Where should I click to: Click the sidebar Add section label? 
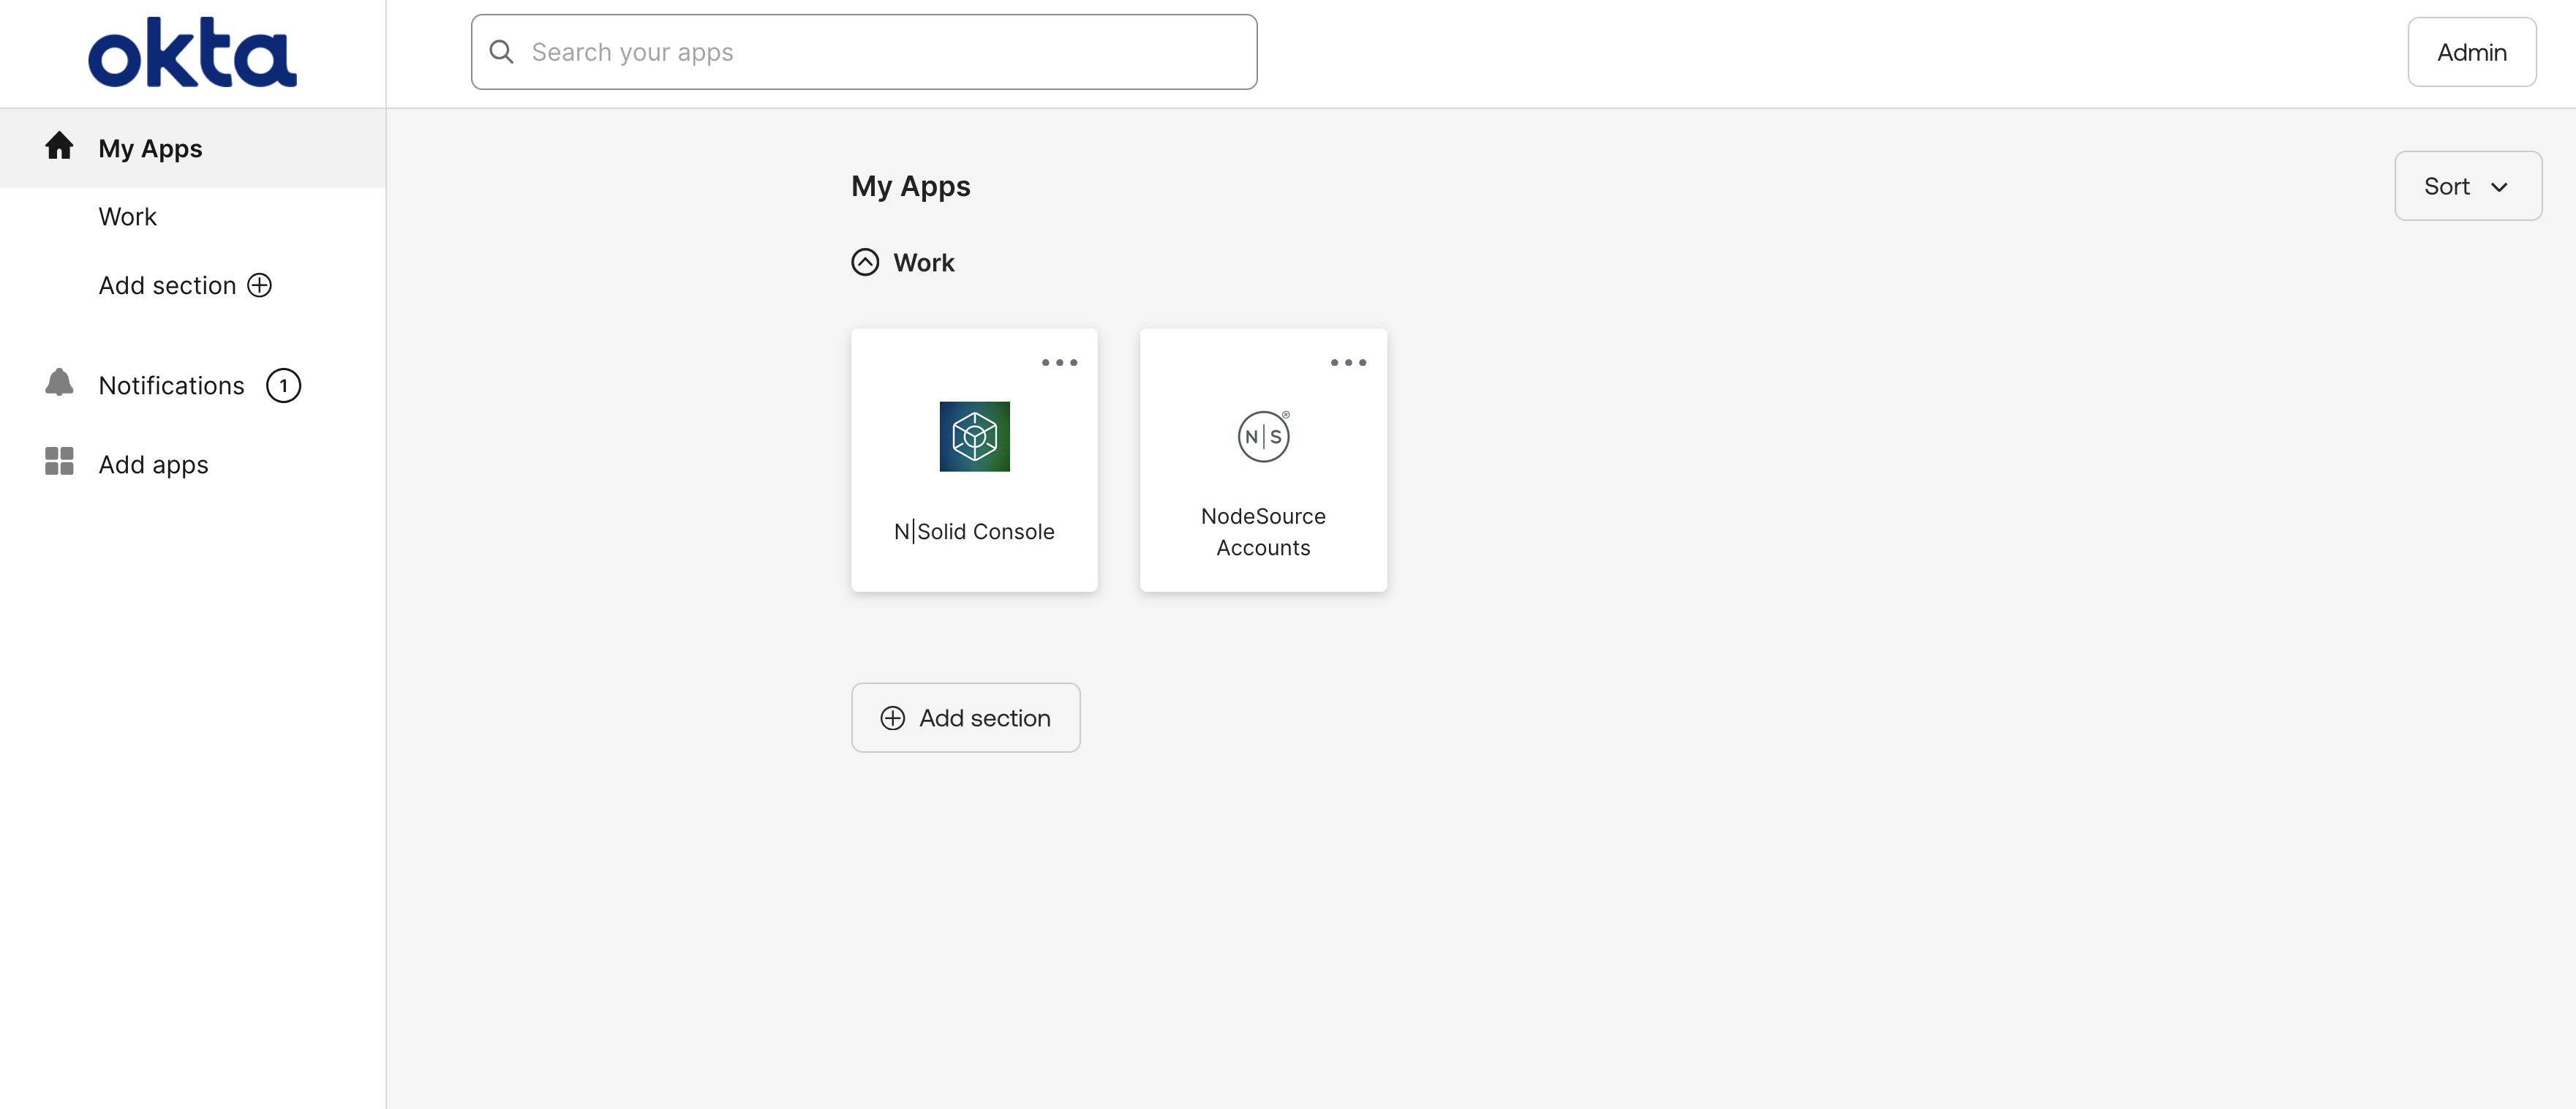click(167, 285)
